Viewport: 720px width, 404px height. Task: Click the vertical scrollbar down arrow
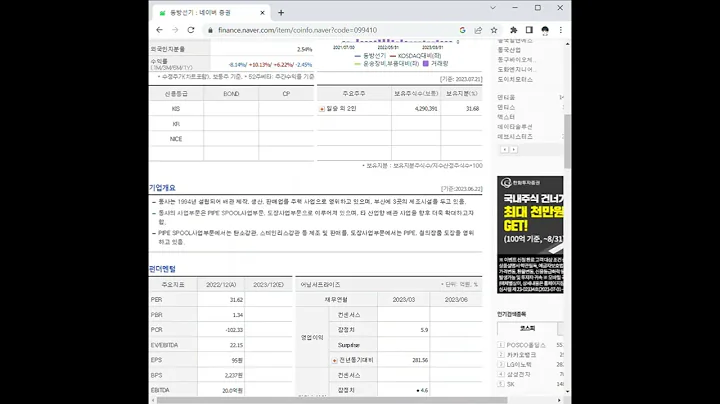coord(568,392)
